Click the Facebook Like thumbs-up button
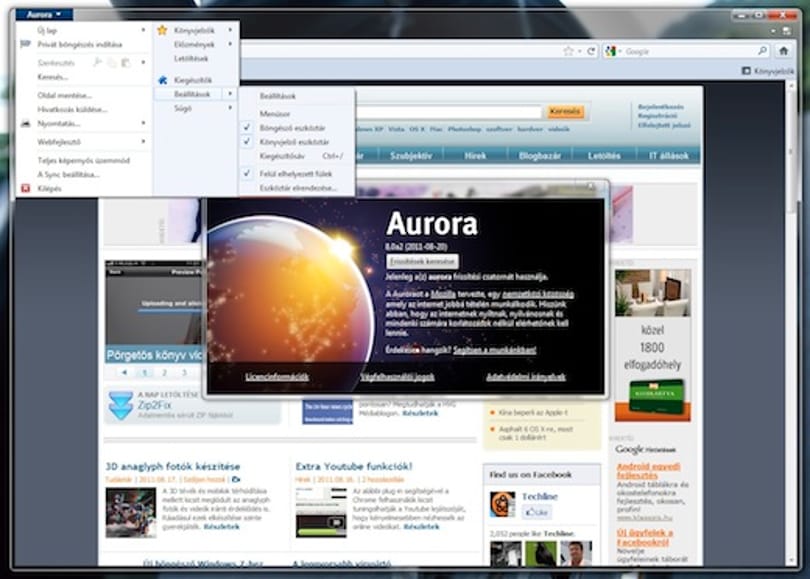Image resolution: width=810 pixels, height=579 pixels. pyautogui.click(x=537, y=512)
